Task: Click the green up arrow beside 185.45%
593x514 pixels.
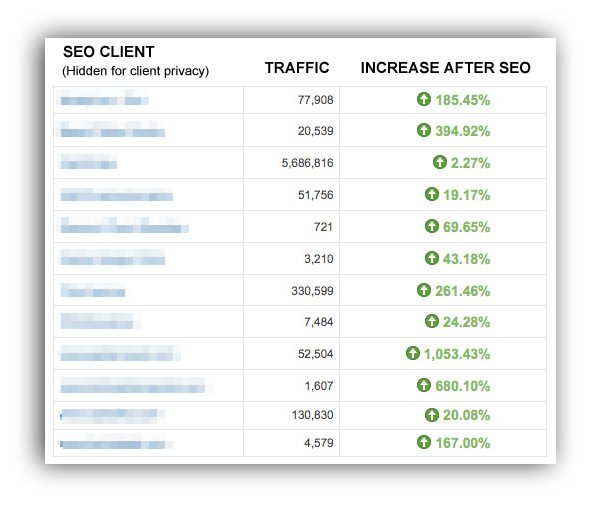Action: click(424, 99)
